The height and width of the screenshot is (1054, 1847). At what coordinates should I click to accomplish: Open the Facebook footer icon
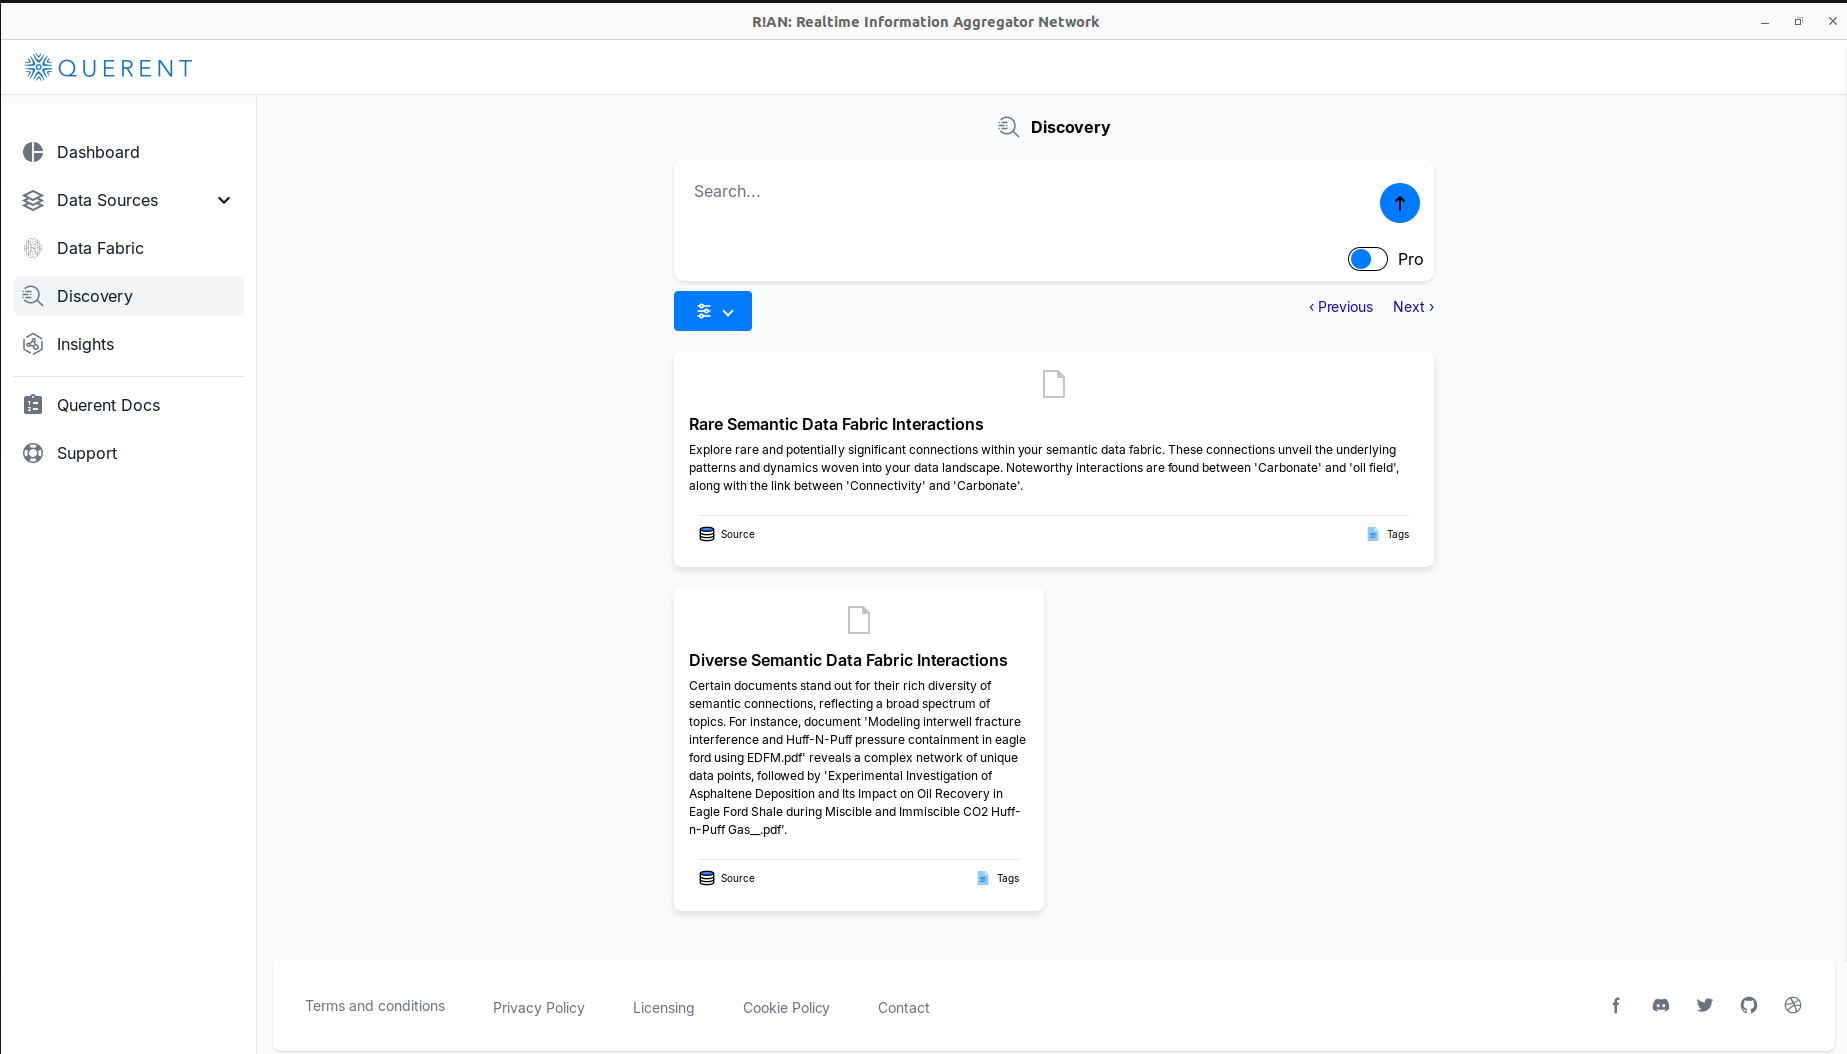(1616, 1006)
